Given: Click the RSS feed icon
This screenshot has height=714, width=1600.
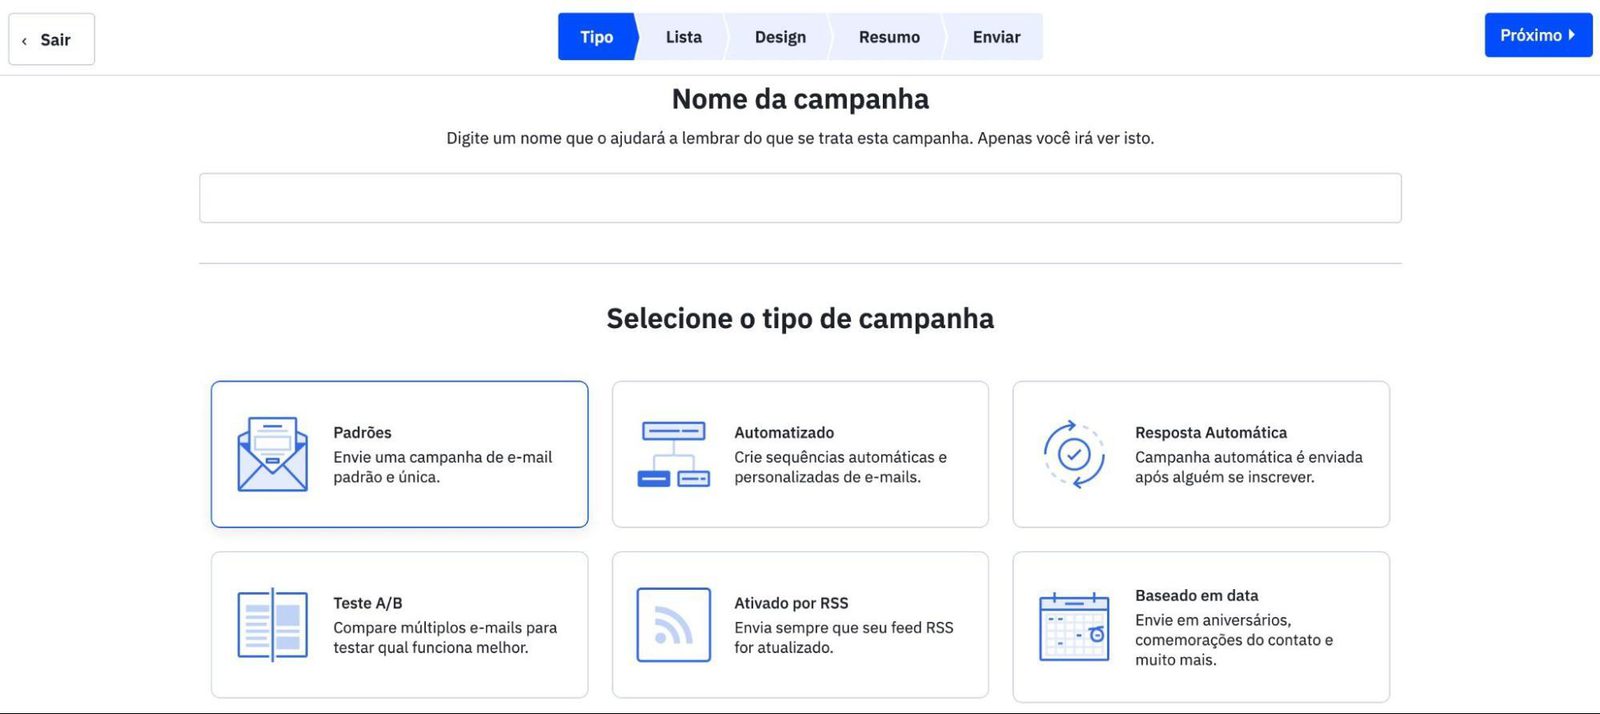Looking at the screenshot, I should (x=673, y=625).
